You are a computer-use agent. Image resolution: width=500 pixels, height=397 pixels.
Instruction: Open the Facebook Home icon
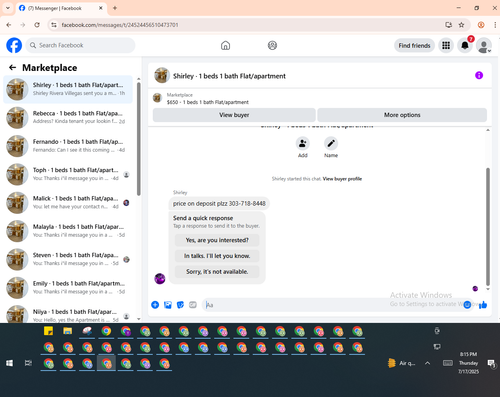(225, 45)
